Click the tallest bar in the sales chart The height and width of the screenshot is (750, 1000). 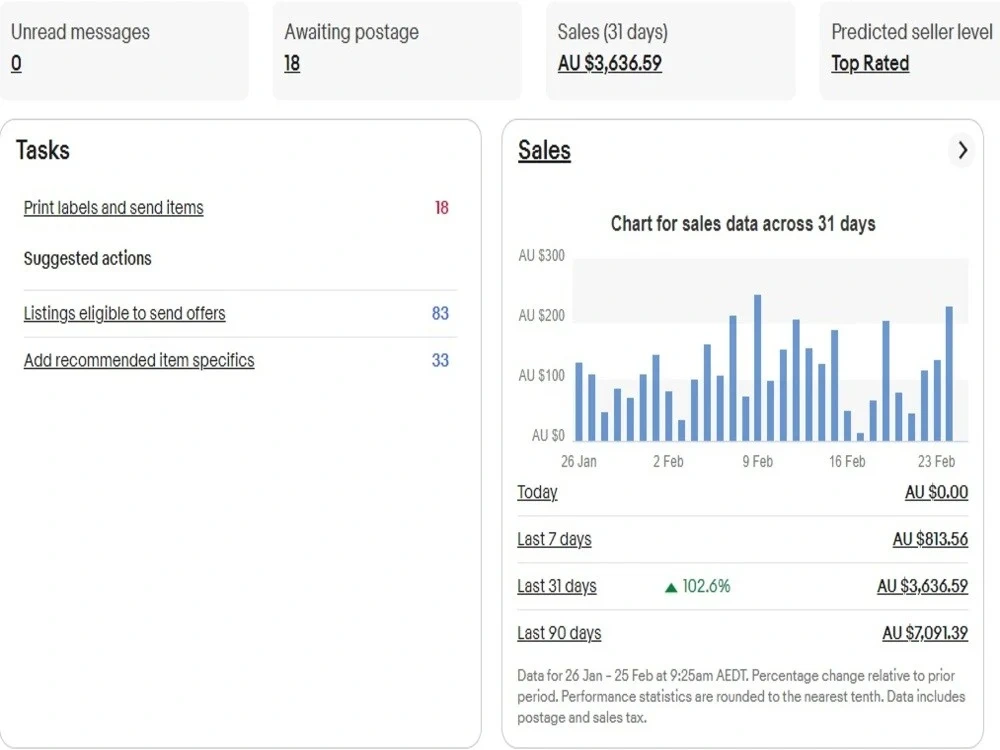tap(758, 367)
